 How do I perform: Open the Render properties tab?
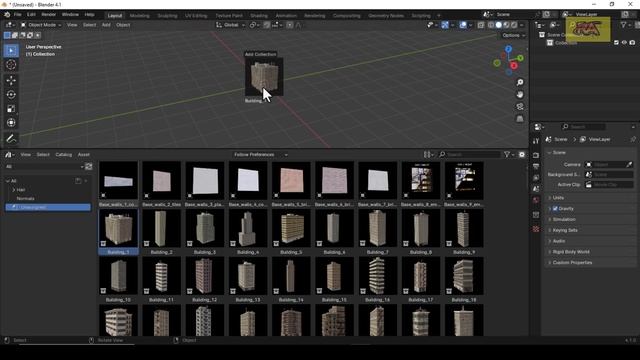[x=536, y=156]
